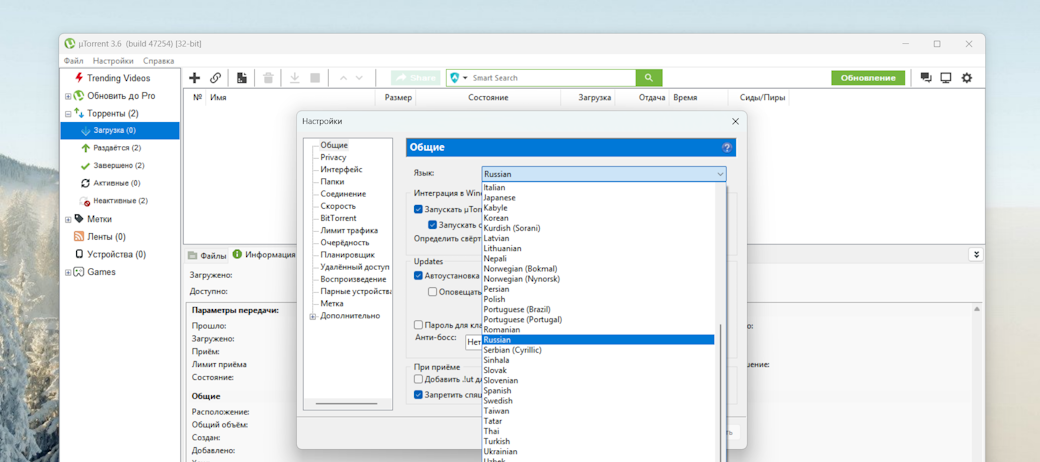Screen dimensions: 1040x462
Task: Click the move down queue arrow
Action: click(359, 78)
